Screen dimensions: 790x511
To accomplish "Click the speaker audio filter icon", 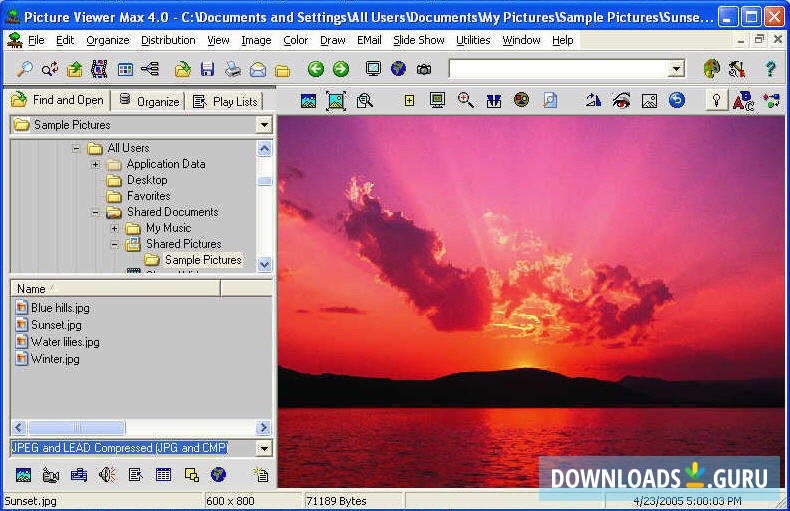I will point(107,474).
